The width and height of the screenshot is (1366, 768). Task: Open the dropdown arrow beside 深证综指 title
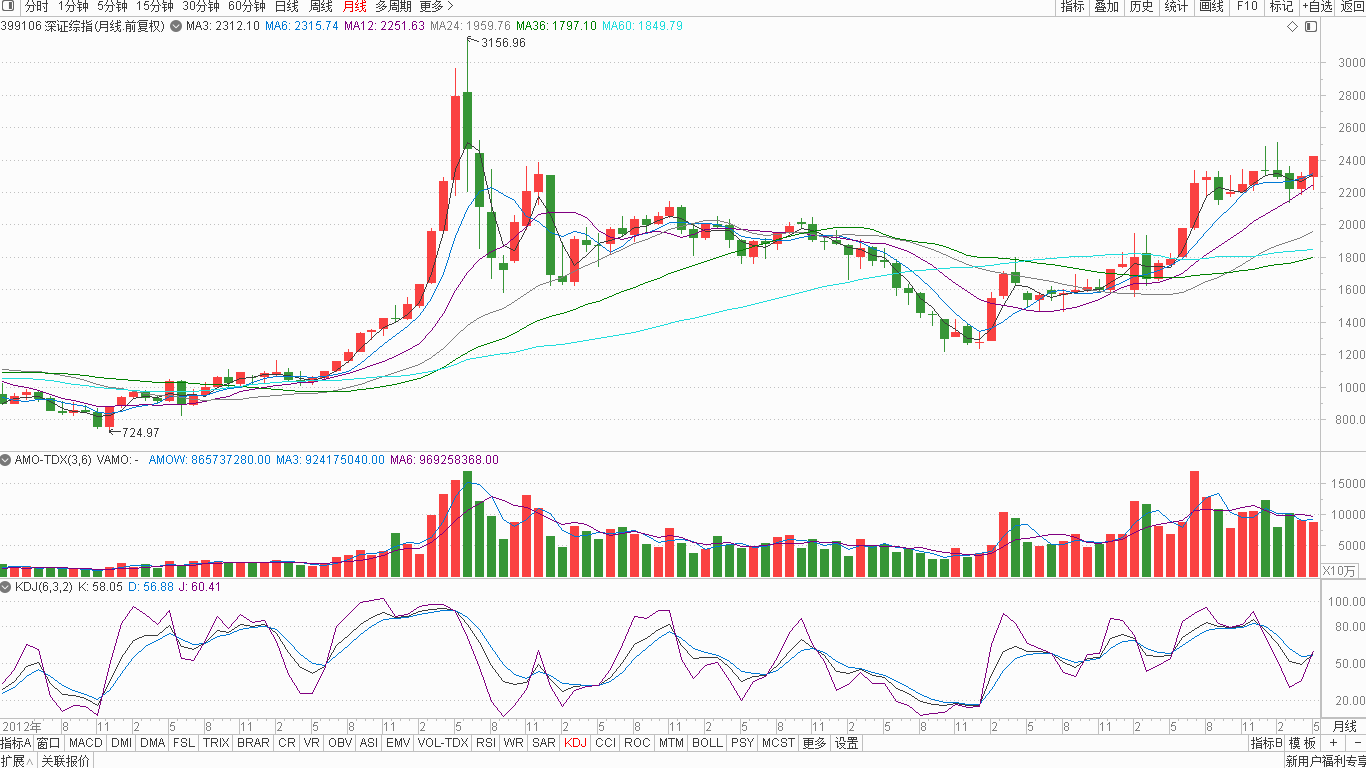177,26
